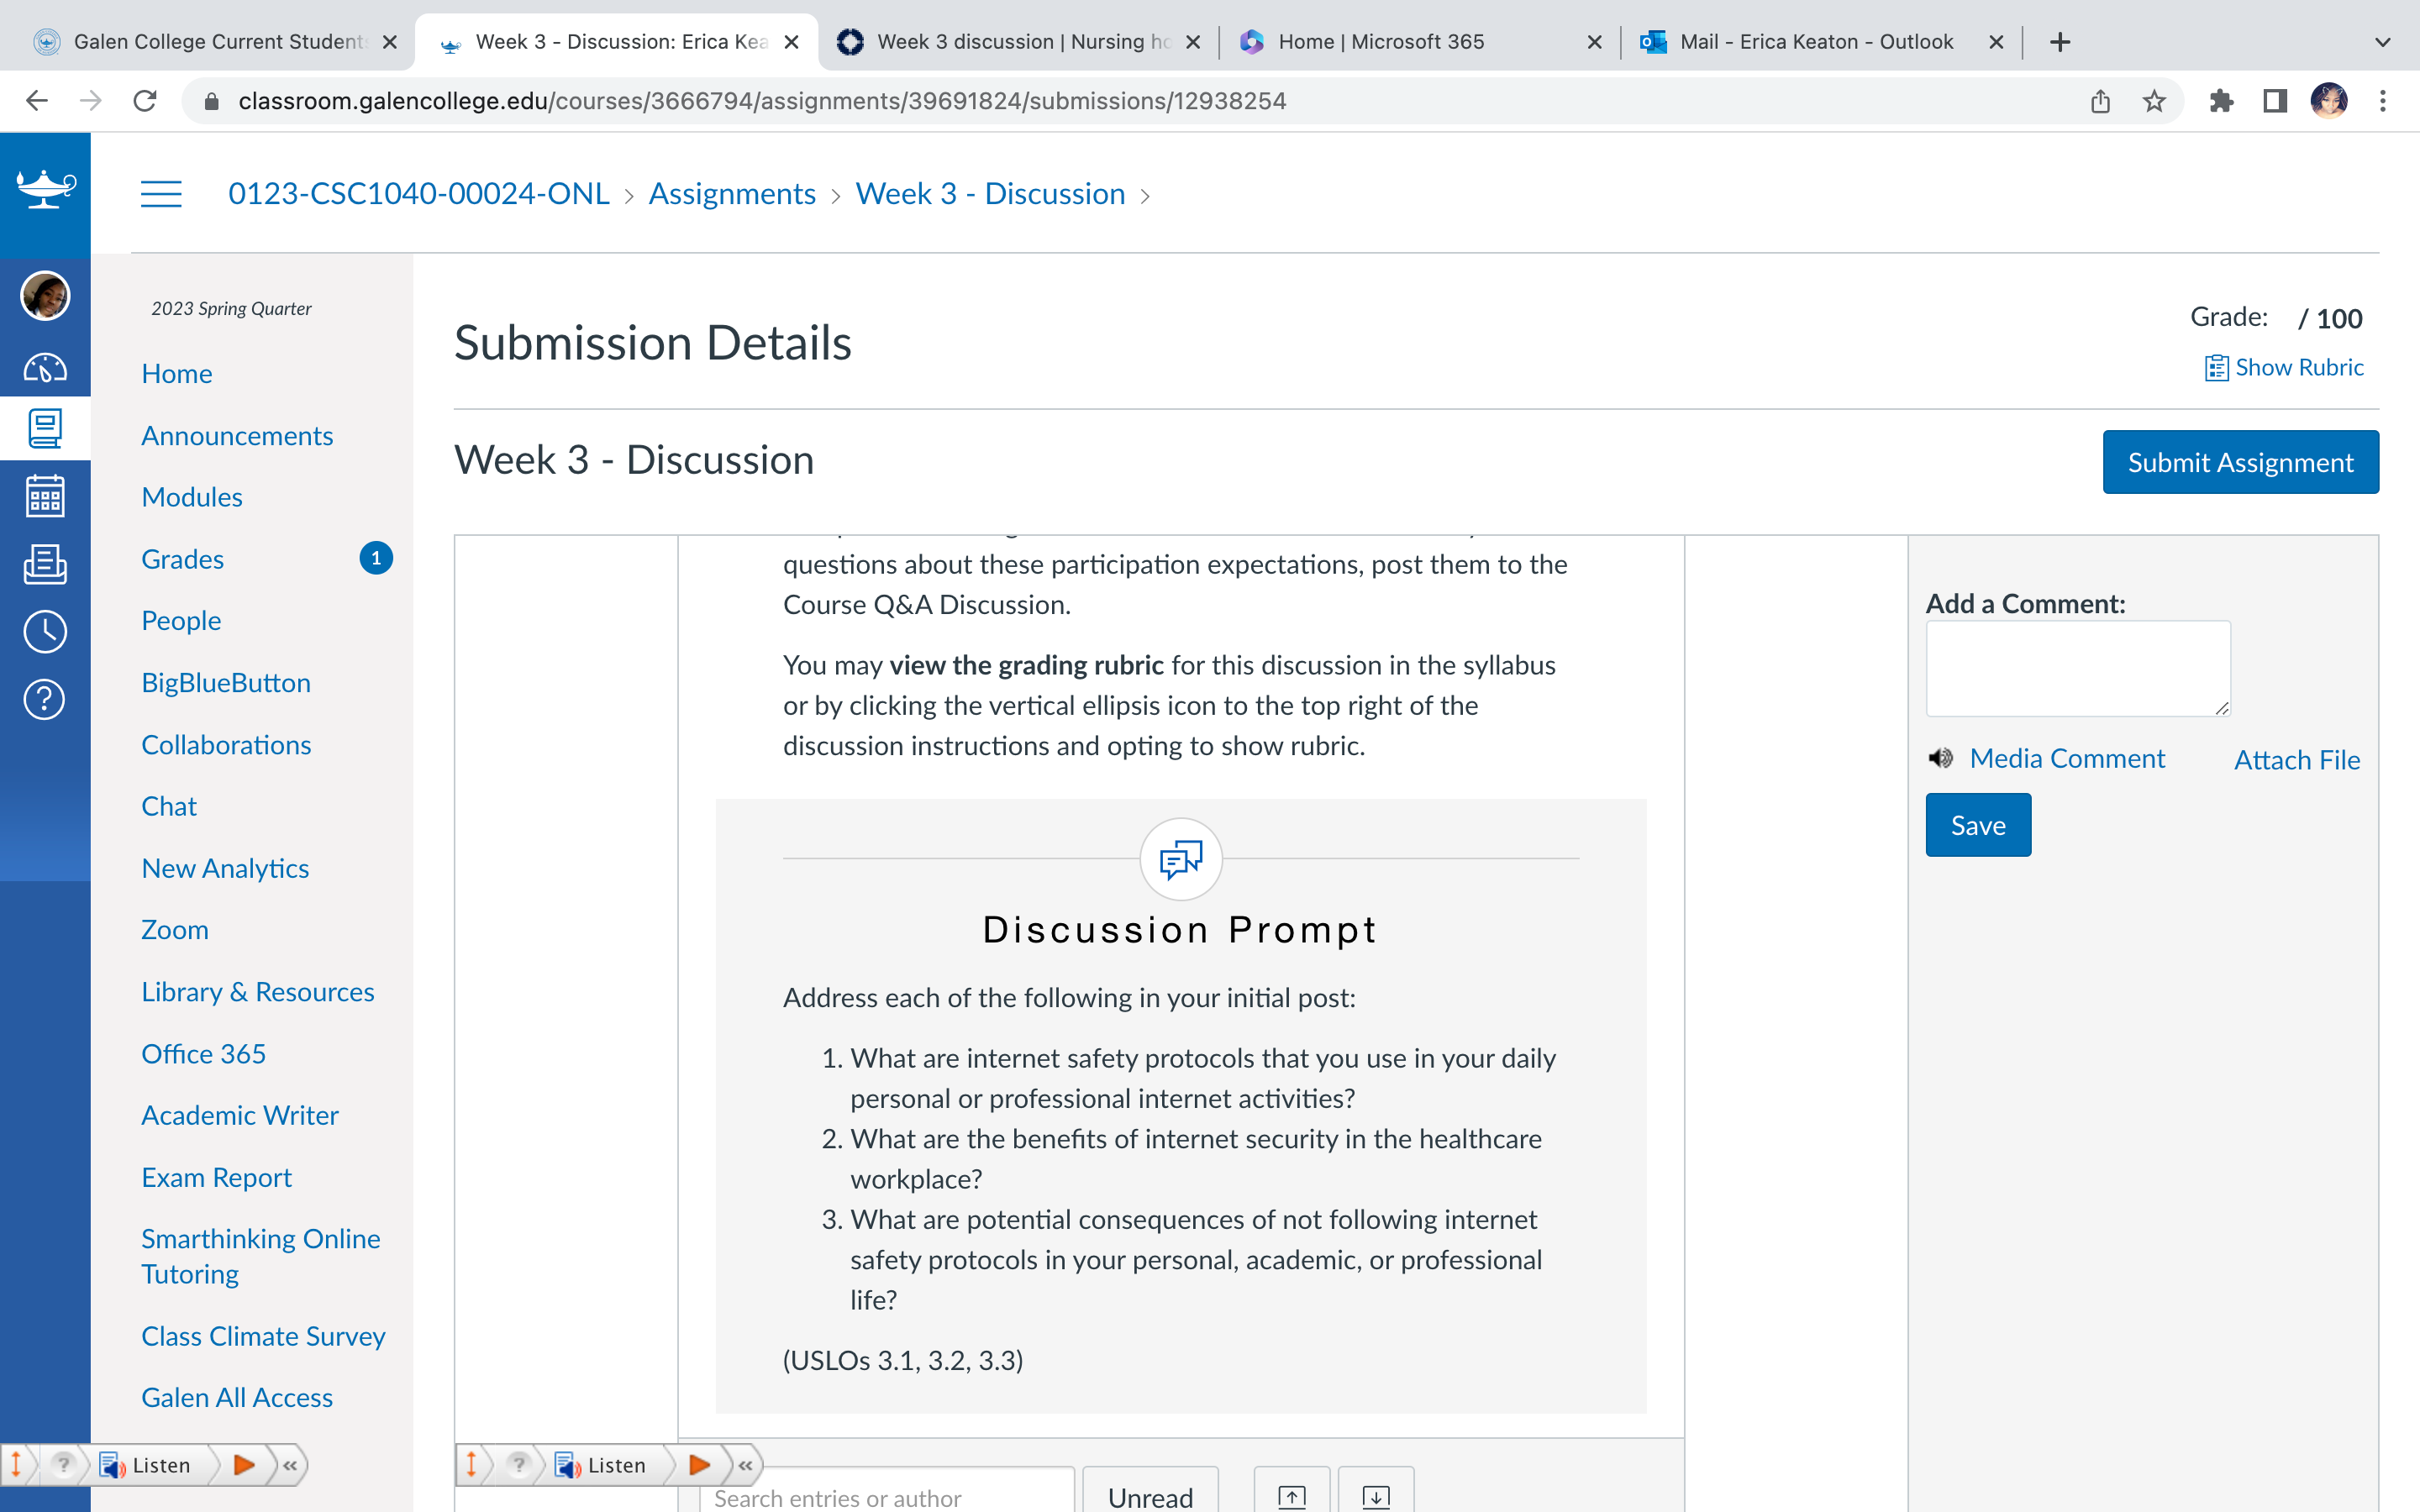2420x1512 pixels.
Task: Expand the tab search dropdown arrow
Action: 2383,42
